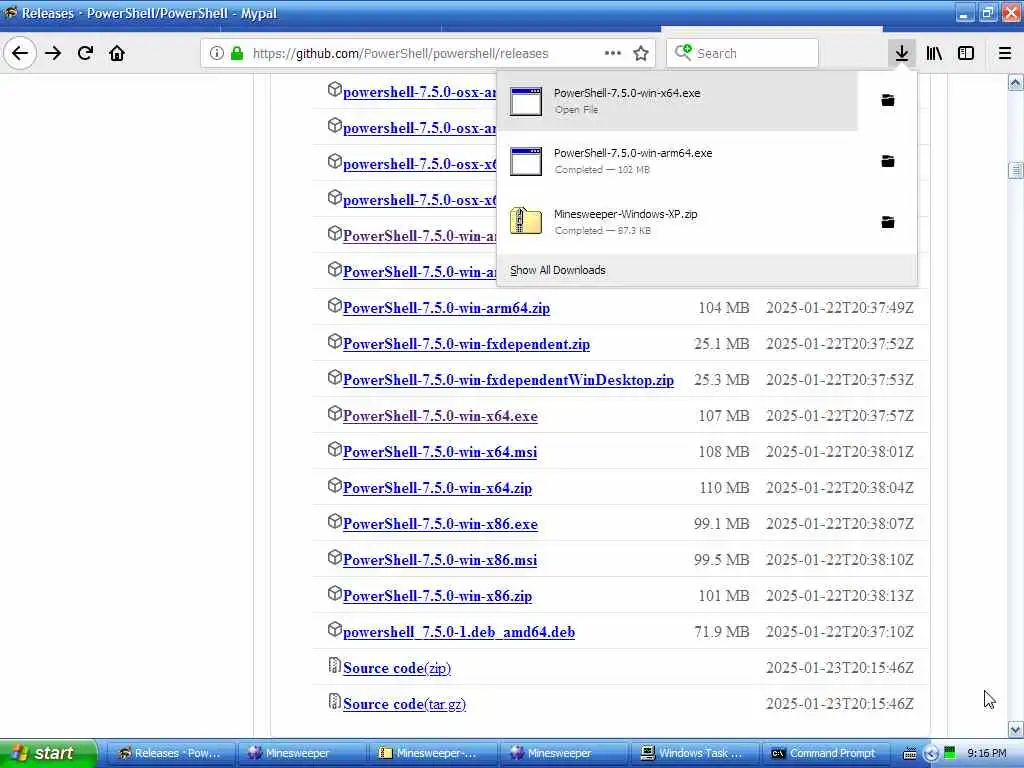
Task: Download PowerShell-7.5.0-win-x86.zip link
Action: 438,596
